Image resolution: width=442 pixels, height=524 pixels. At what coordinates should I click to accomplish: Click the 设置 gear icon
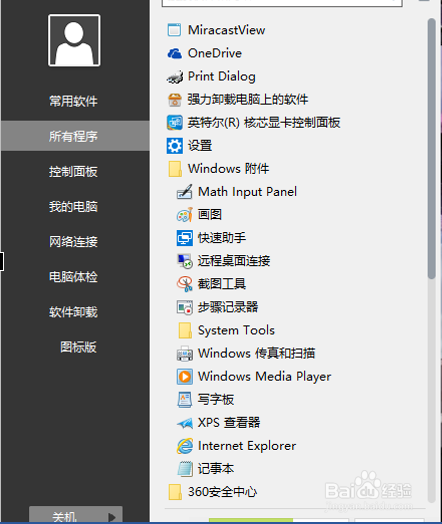click(x=174, y=146)
